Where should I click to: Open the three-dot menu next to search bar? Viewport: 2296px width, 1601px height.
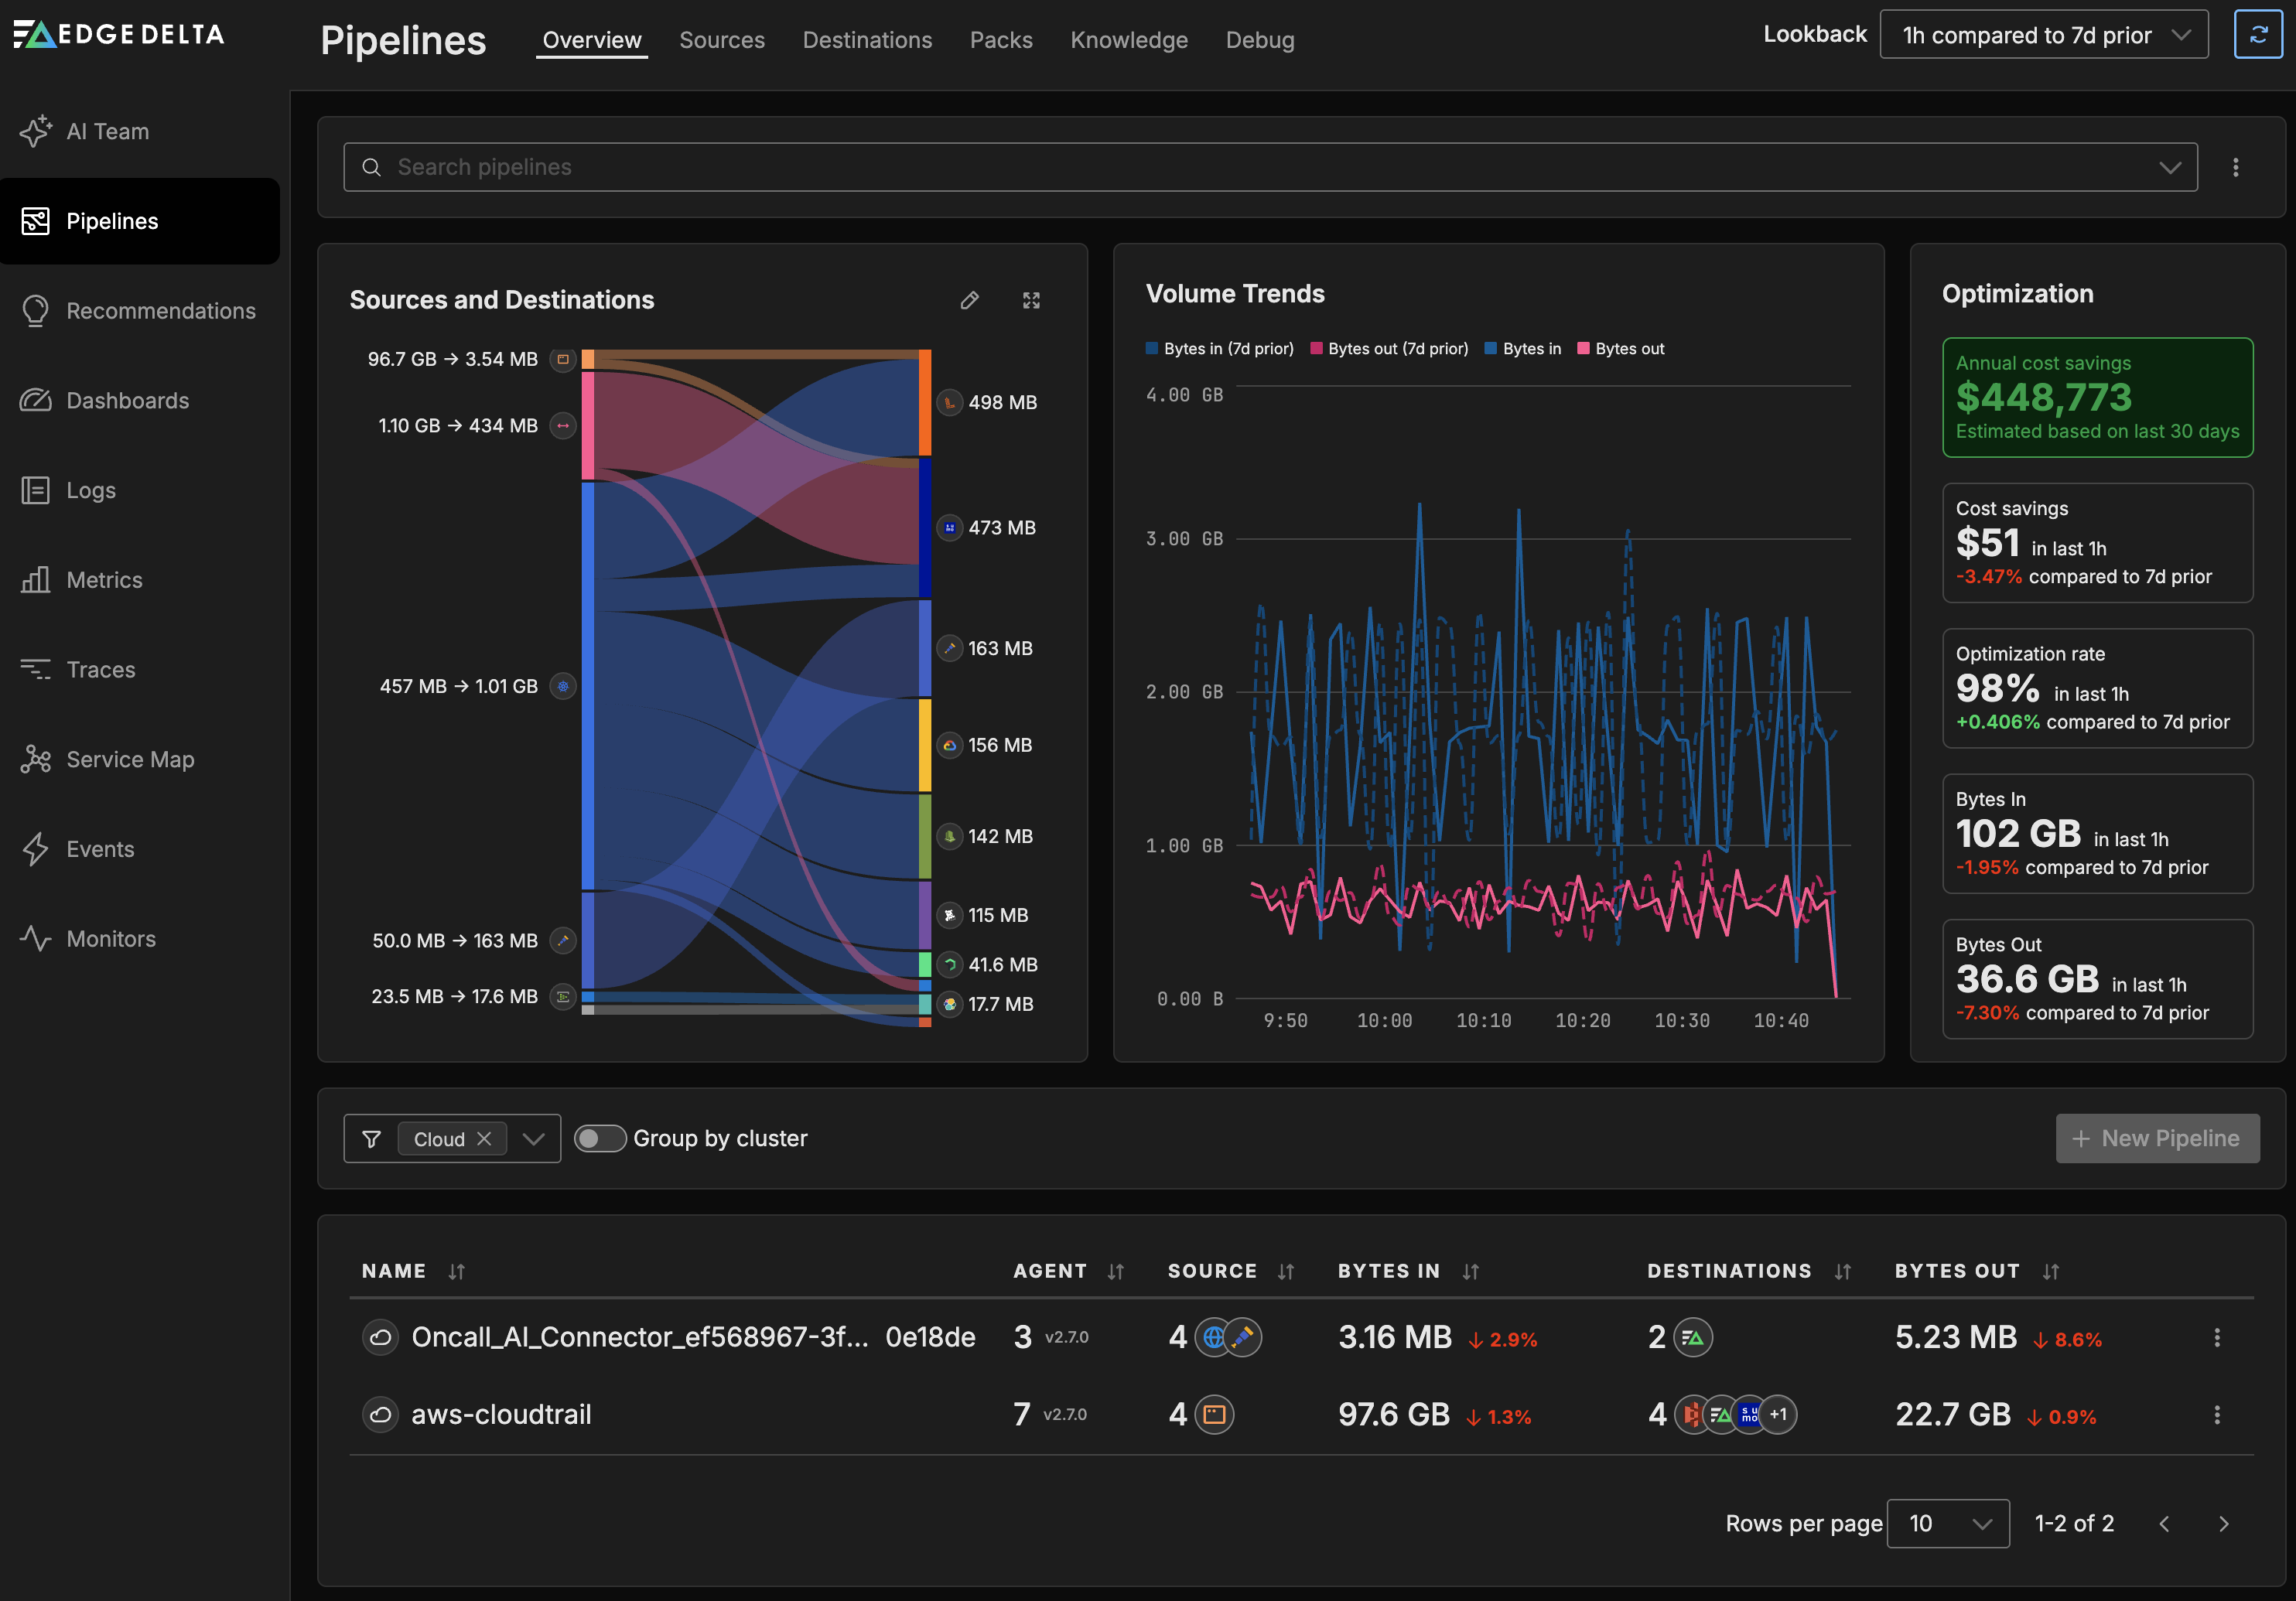coord(2235,167)
